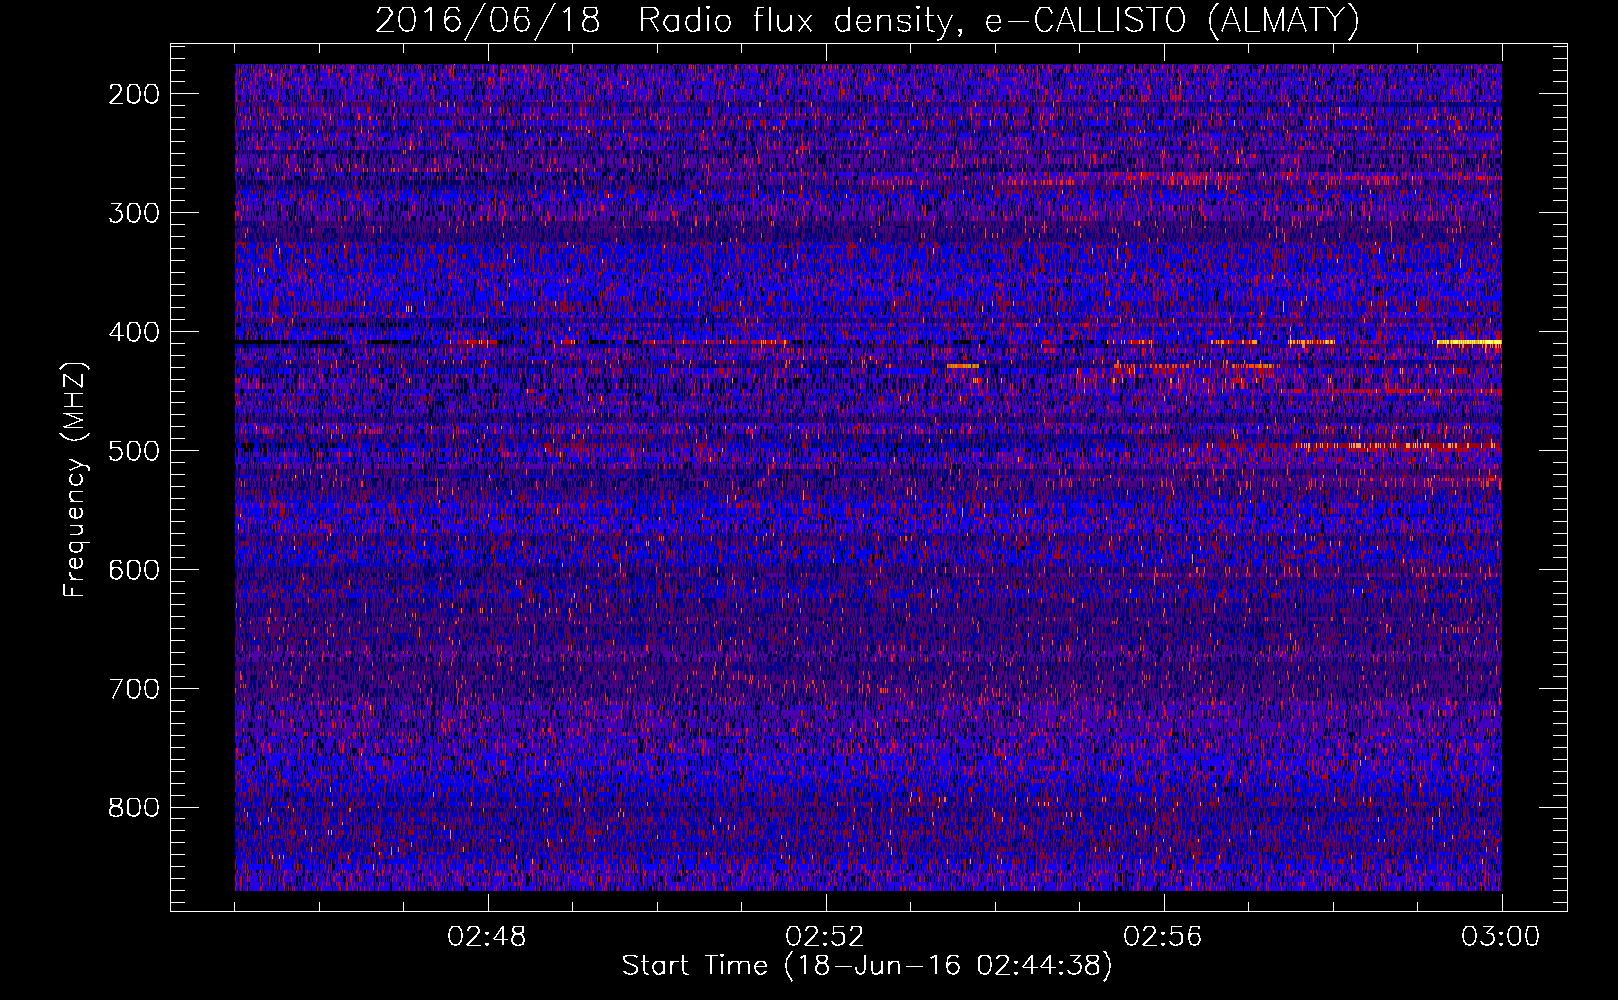Viewport: 1618px width, 1000px height.
Task: Click the bright yellow burst near 410 MHz at 03:00
Action: point(1469,343)
